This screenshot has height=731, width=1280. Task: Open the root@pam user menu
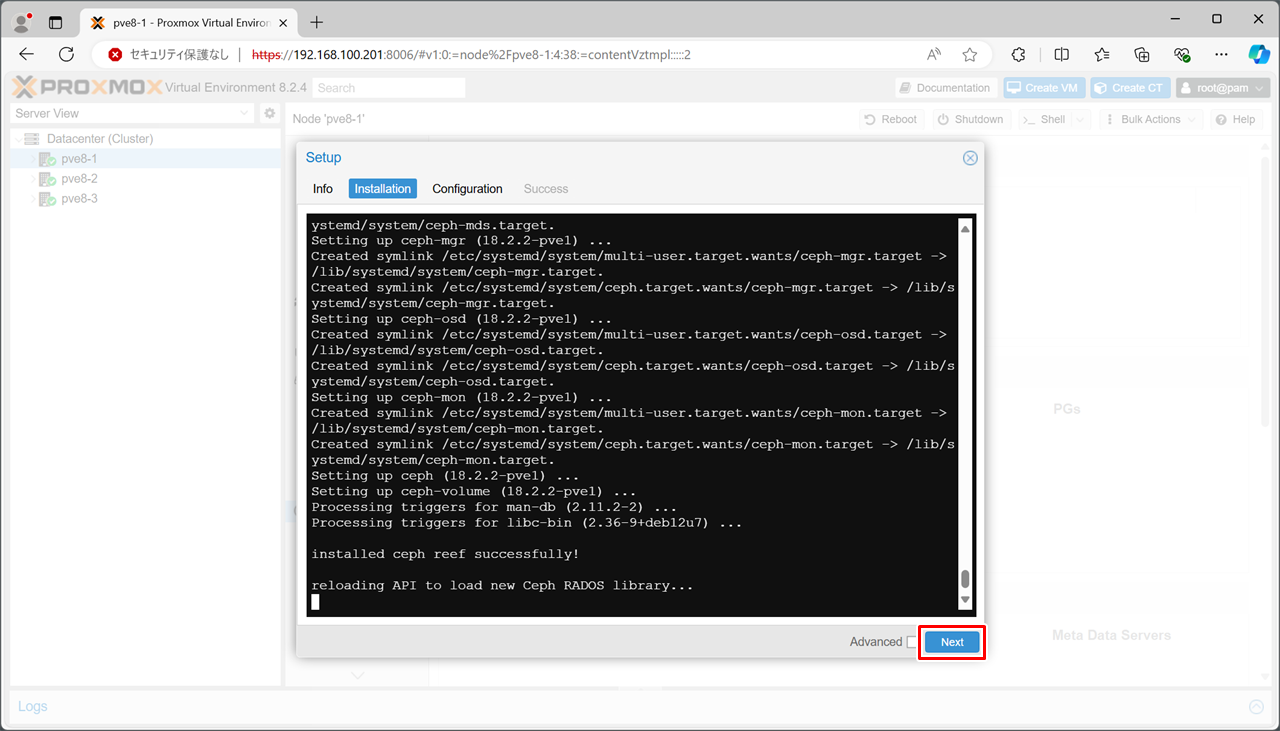[1222, 88]
